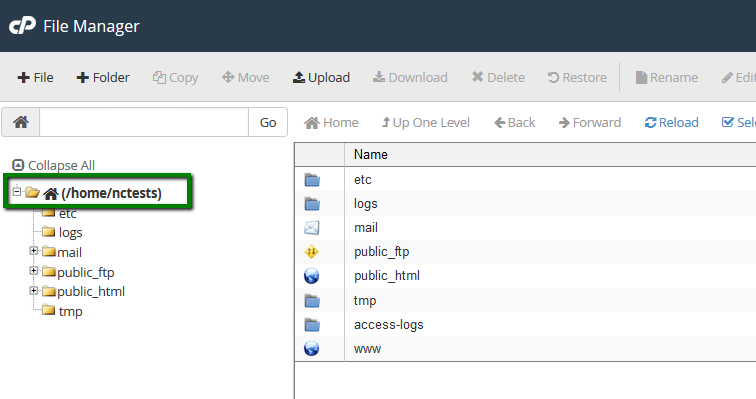The image size is (756, 399).
Task: Select public_html in the tree
Action: click(91, 292)
